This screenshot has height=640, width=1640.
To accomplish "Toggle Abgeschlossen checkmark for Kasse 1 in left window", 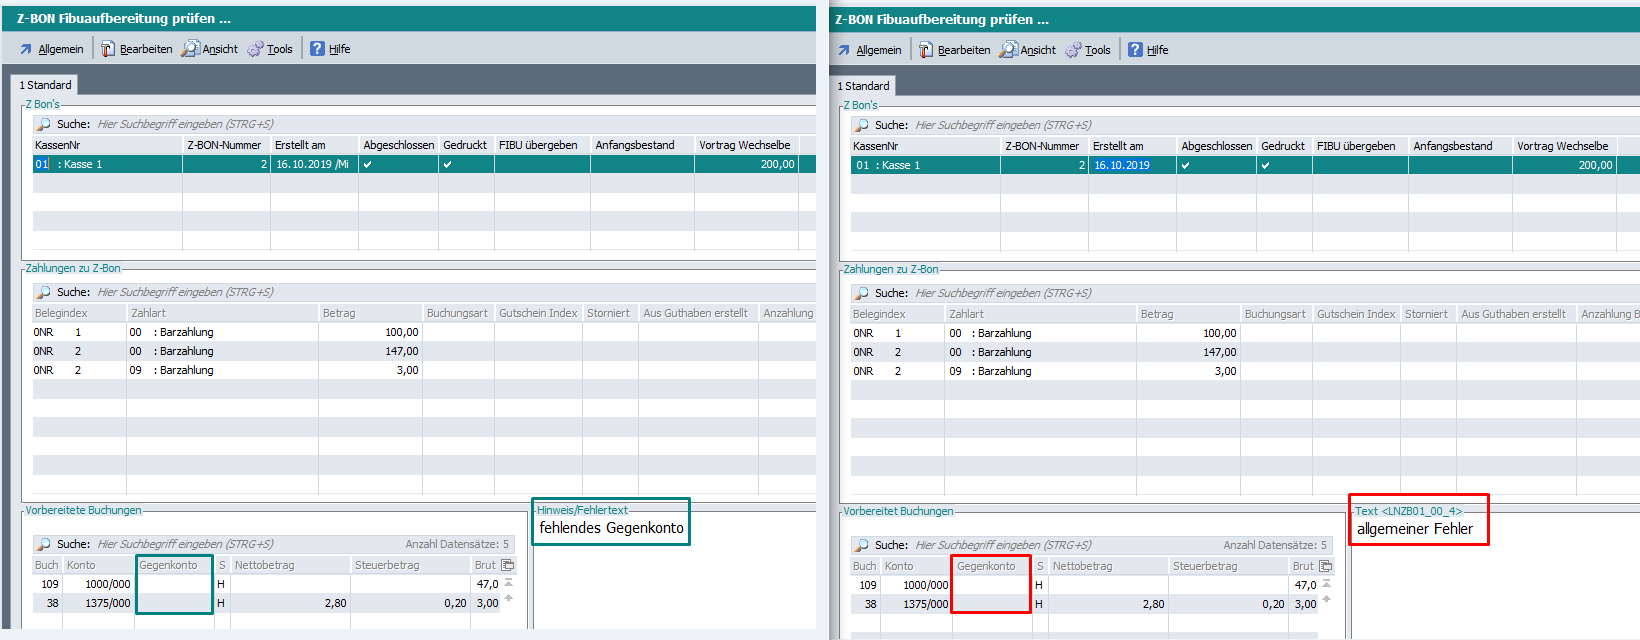I will point(368,164).
